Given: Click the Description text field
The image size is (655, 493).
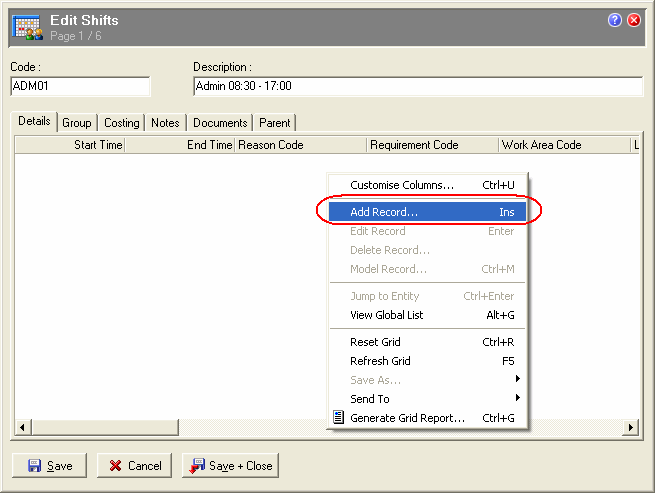Looking at the screenshot, I should point(417,87).
